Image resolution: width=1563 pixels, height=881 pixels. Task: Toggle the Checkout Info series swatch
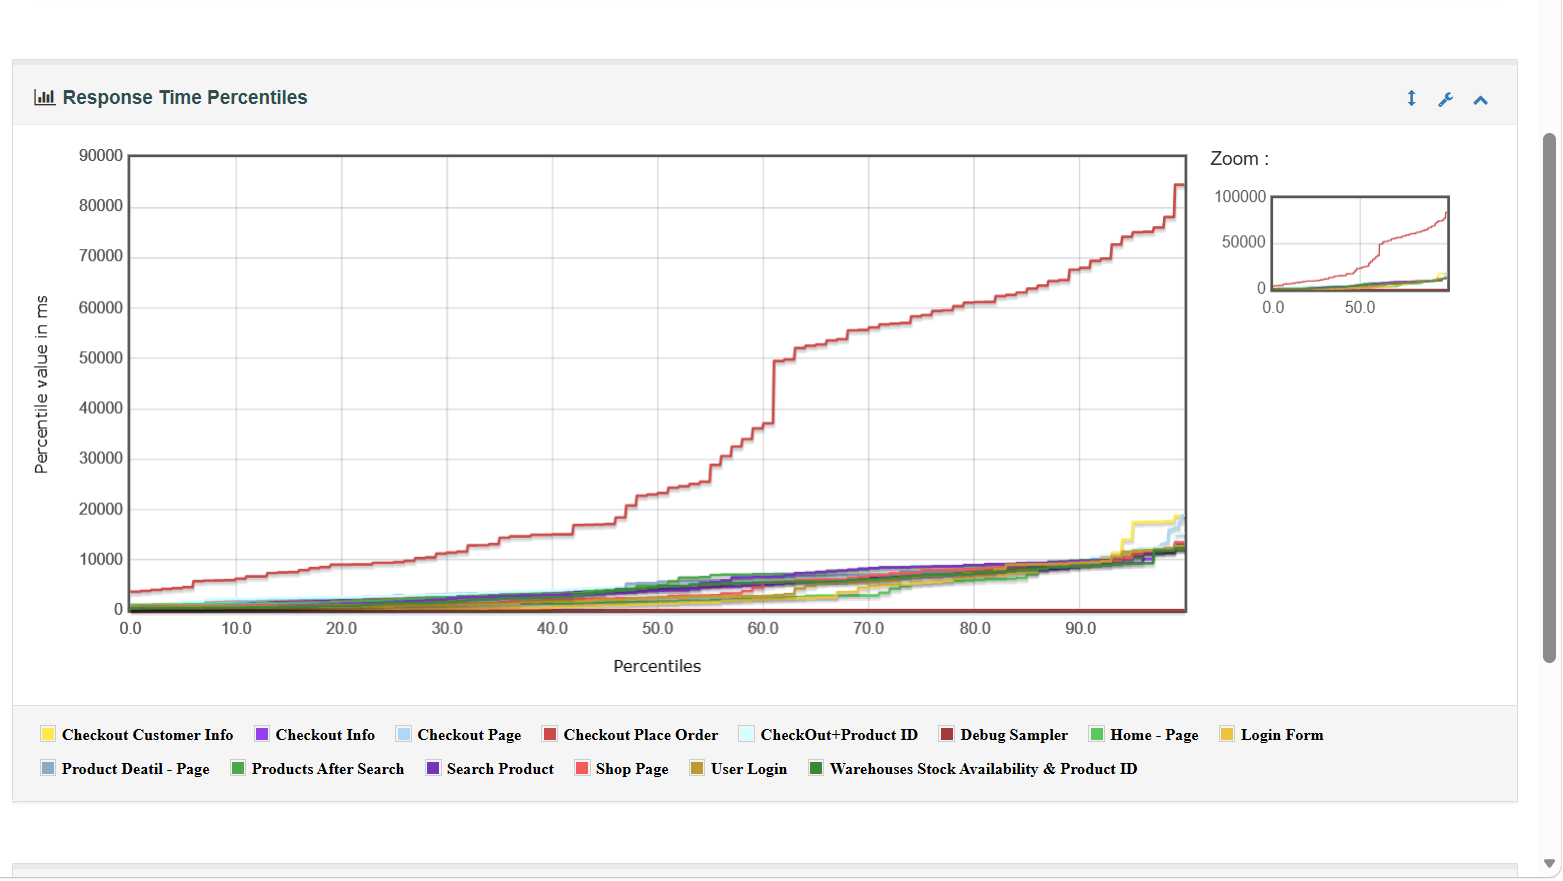262,734
